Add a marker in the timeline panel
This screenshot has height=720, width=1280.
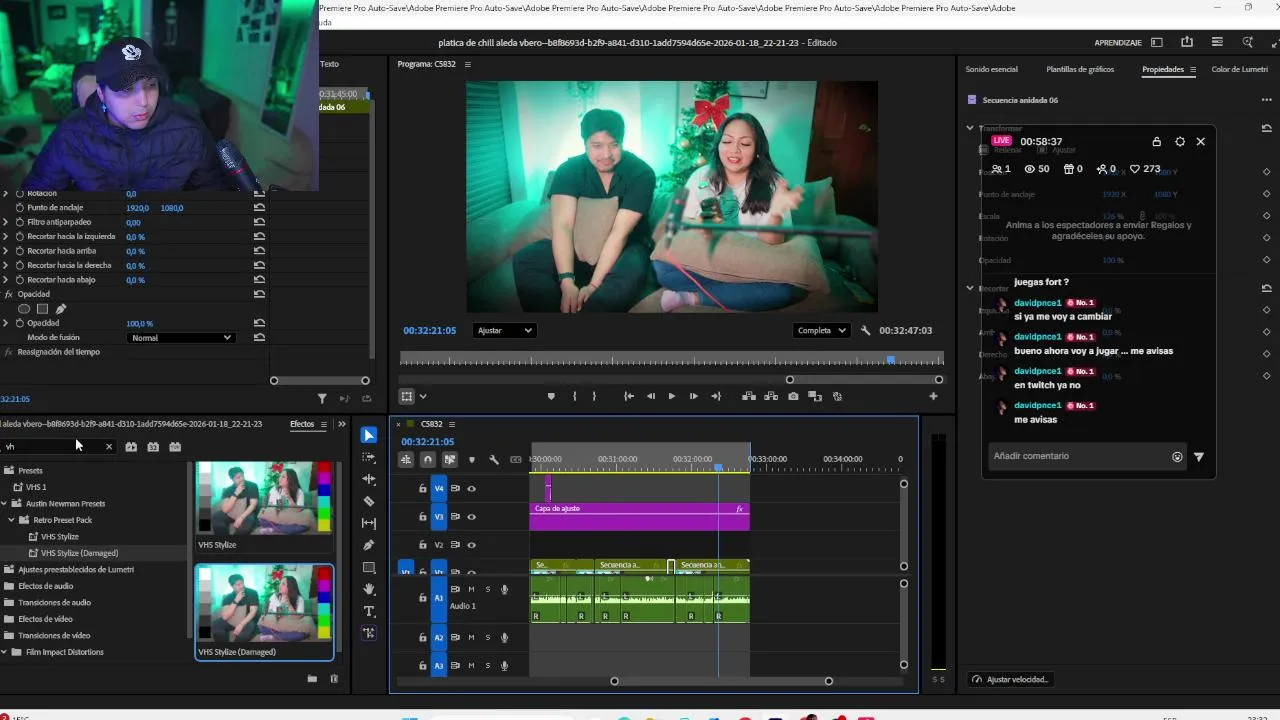tap(472, 460)
